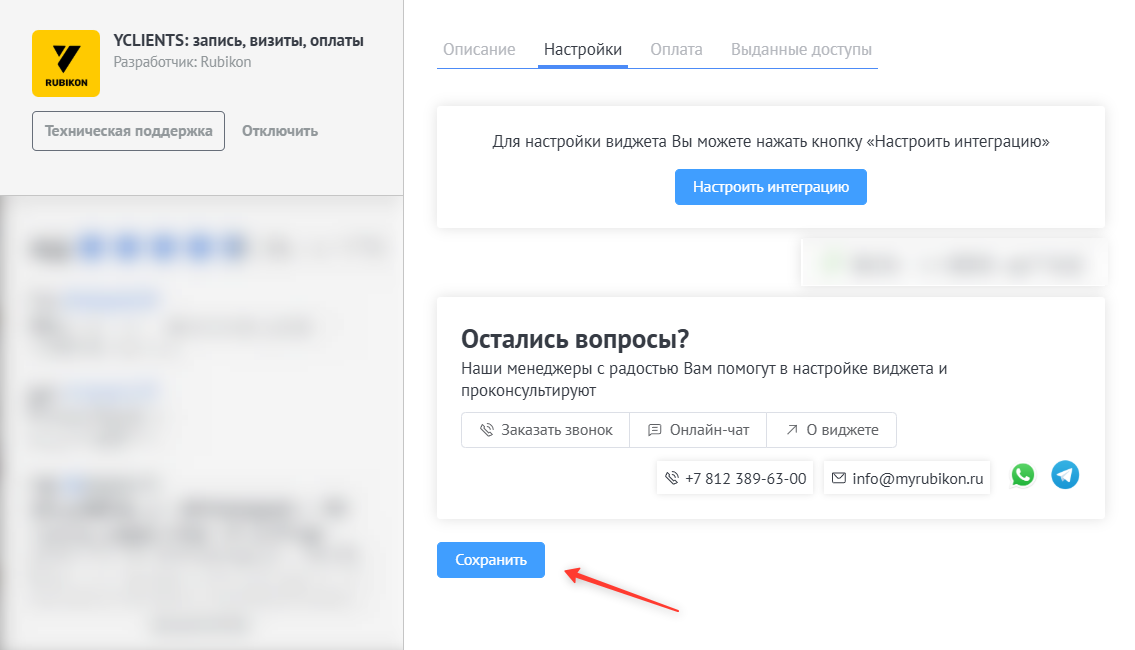This screenshot has width=1135, height=650.
Task: Click the widget setup instruction text
Action: tap(771, 141)
